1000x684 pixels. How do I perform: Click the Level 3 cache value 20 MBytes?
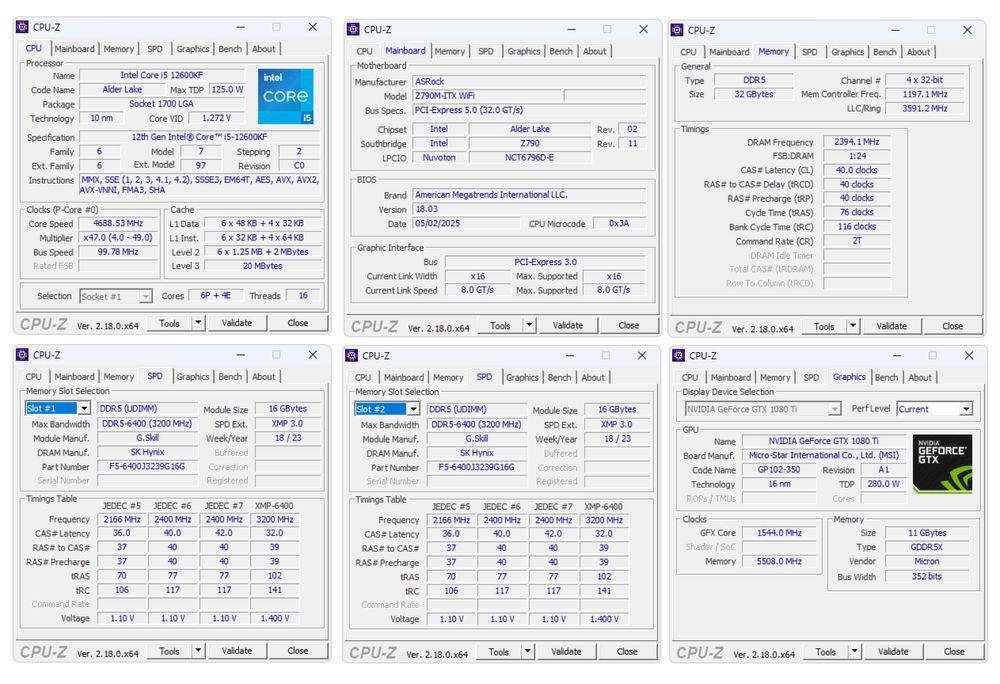pyautogui.click(x=262, y=266)
